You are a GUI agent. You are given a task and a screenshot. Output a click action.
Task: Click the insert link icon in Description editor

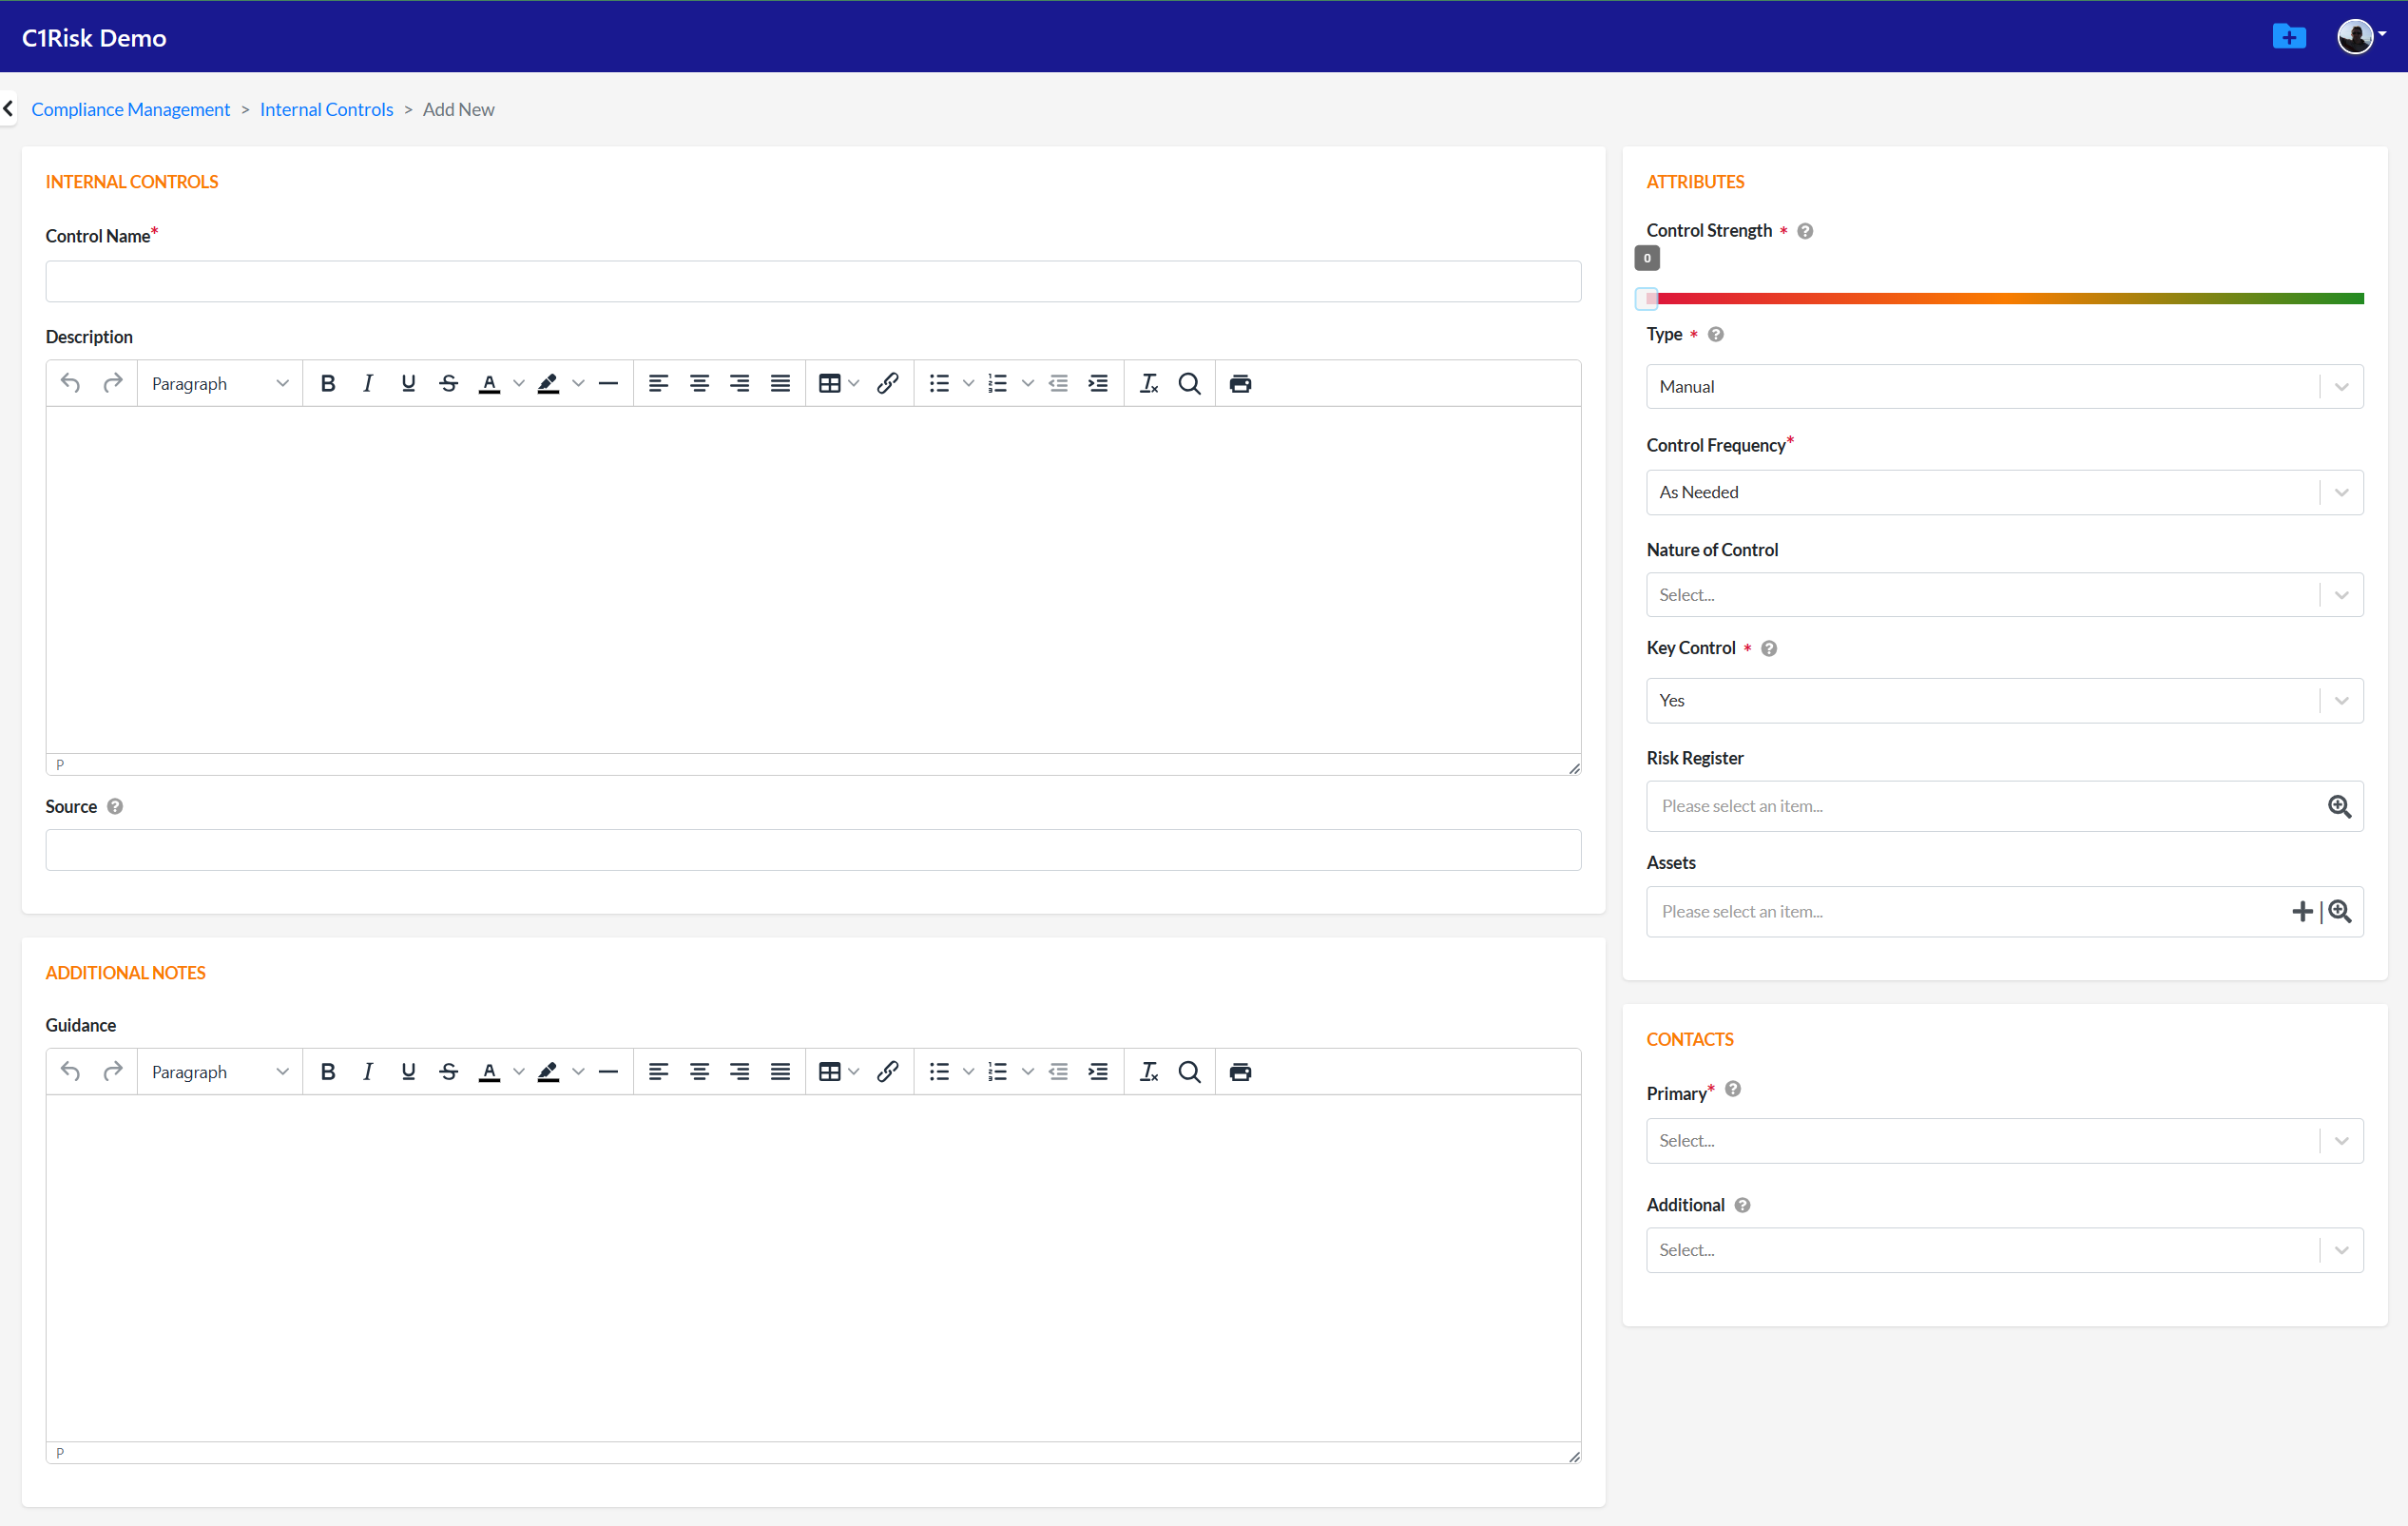tap(887, 383)
